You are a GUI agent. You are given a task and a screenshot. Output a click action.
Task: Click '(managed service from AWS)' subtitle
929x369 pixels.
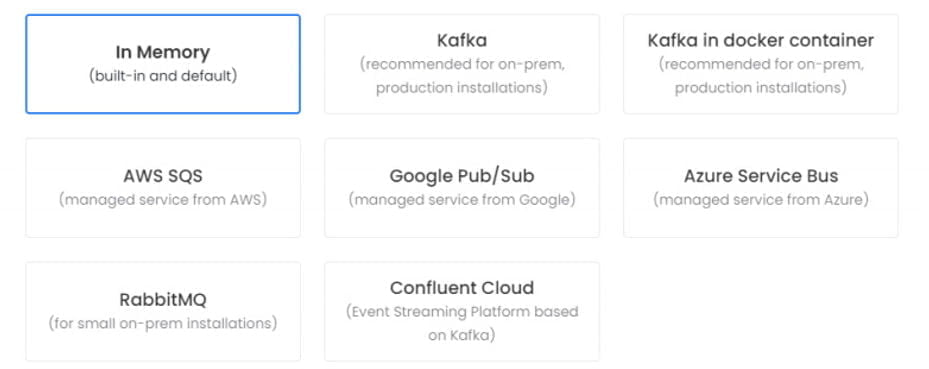pyautogui.click(x=163, y=200)
